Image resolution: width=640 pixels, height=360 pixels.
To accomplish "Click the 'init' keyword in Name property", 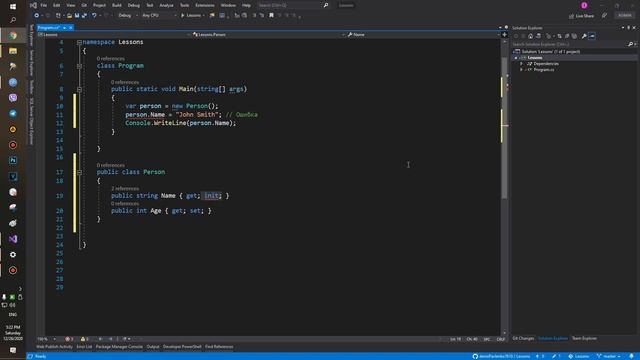I will pyautogui.click(x=211, y=196).
